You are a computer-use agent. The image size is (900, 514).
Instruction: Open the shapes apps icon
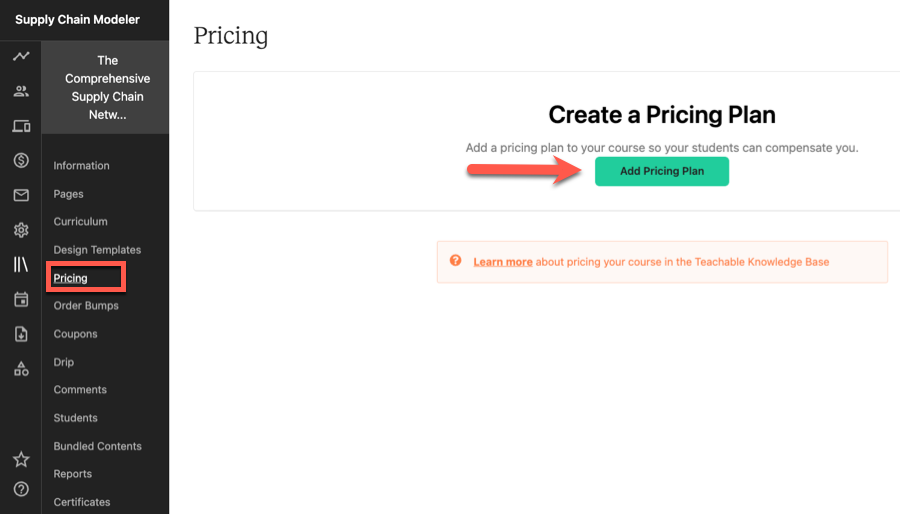[21, 369]
